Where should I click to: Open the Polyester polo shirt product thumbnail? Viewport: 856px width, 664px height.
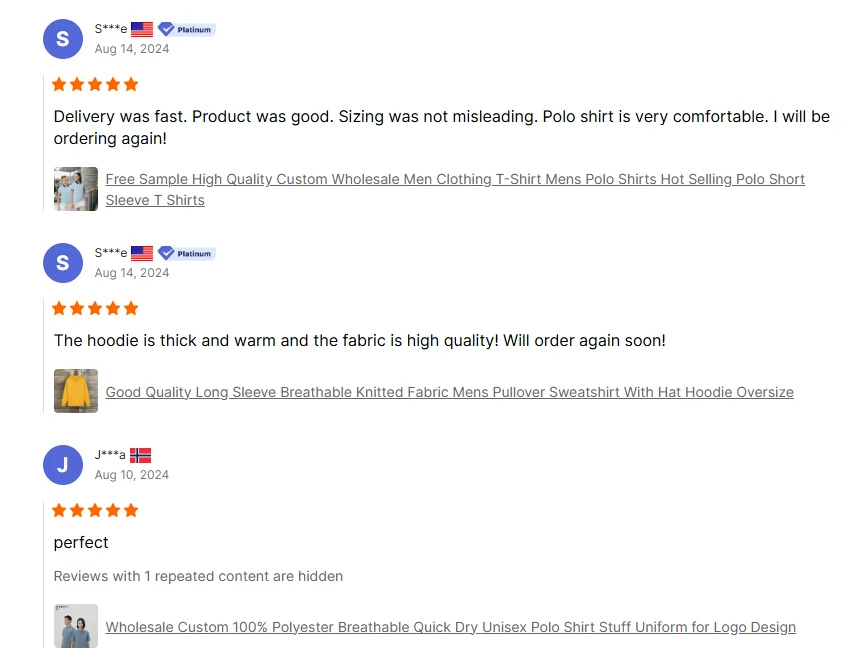tap(76, 626)
